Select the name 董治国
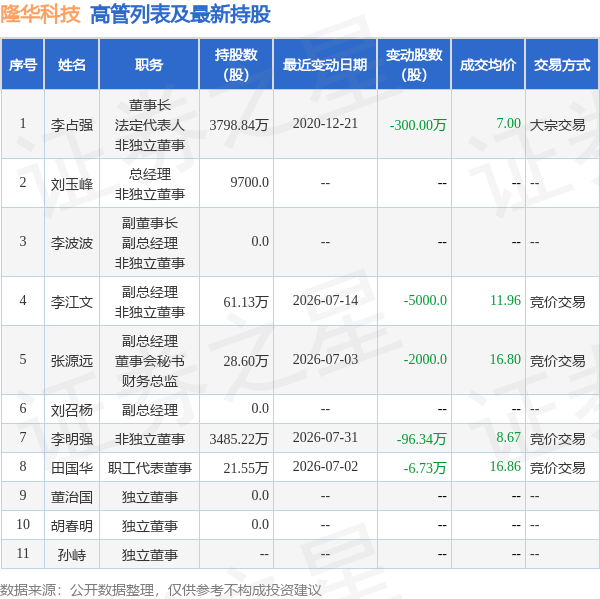The height and width of the screenshot is (599, 600). click(72, 497)
